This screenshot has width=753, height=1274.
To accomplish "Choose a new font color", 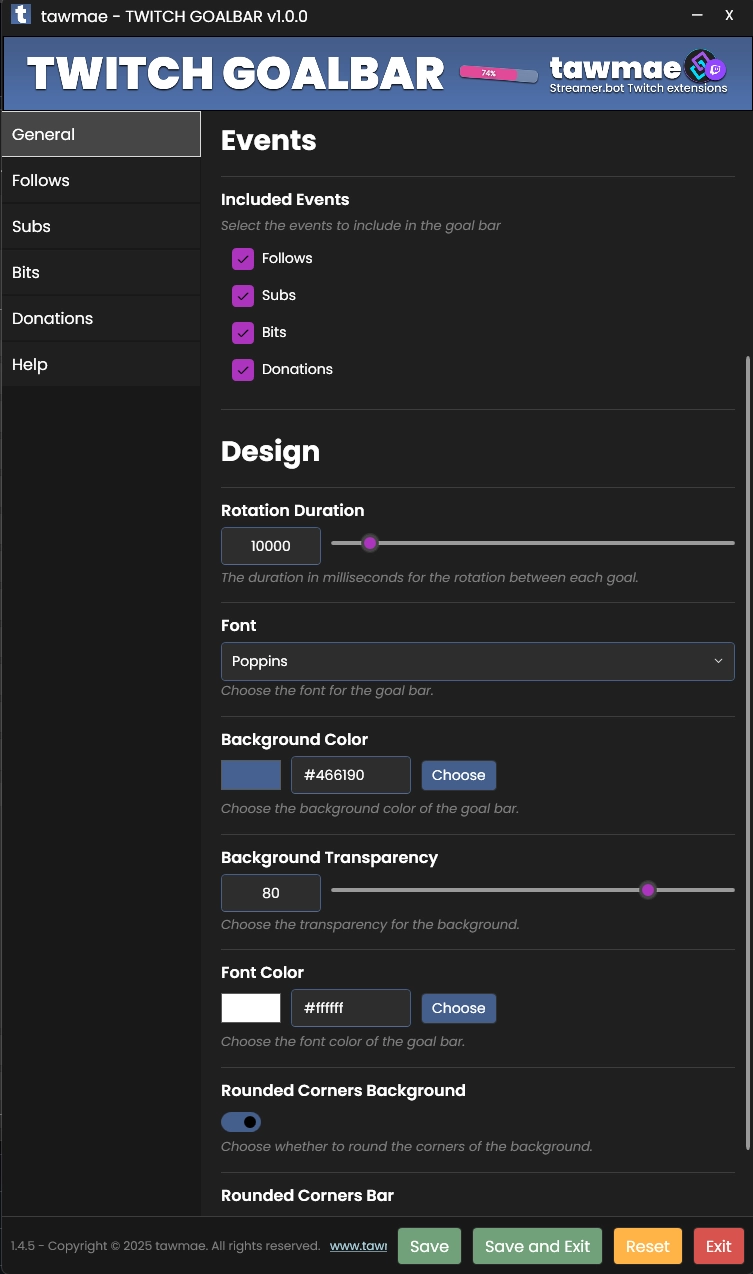I will tap(459, 1008).
